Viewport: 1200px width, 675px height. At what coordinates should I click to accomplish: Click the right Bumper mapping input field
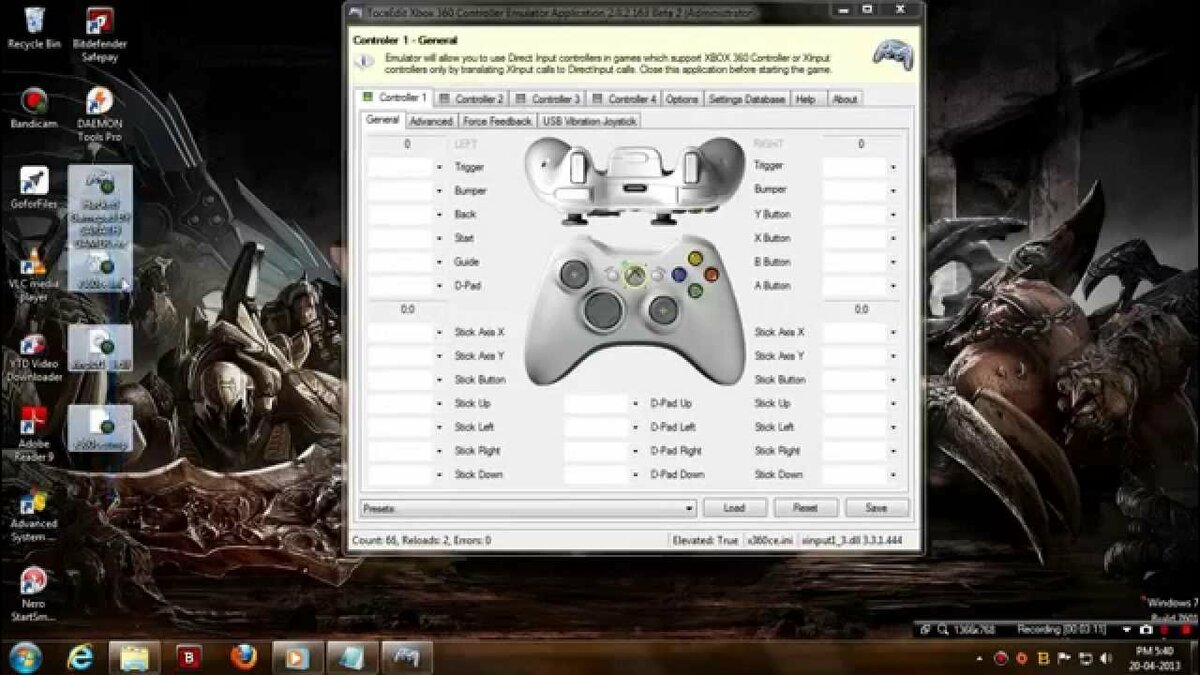point(854,191)
